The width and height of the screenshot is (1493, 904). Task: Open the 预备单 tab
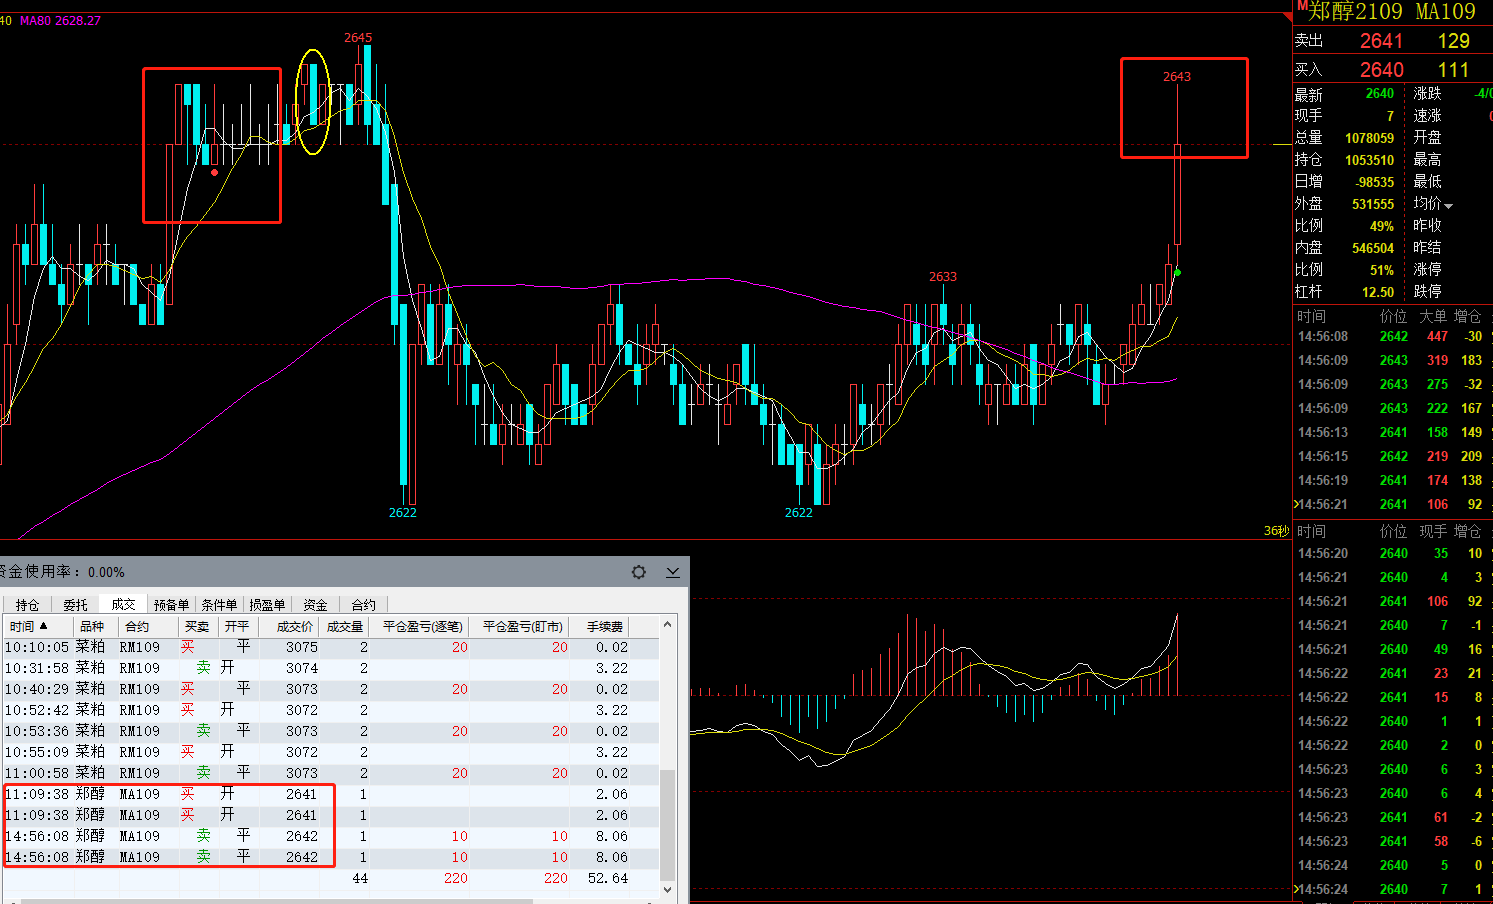pos(171,604)
